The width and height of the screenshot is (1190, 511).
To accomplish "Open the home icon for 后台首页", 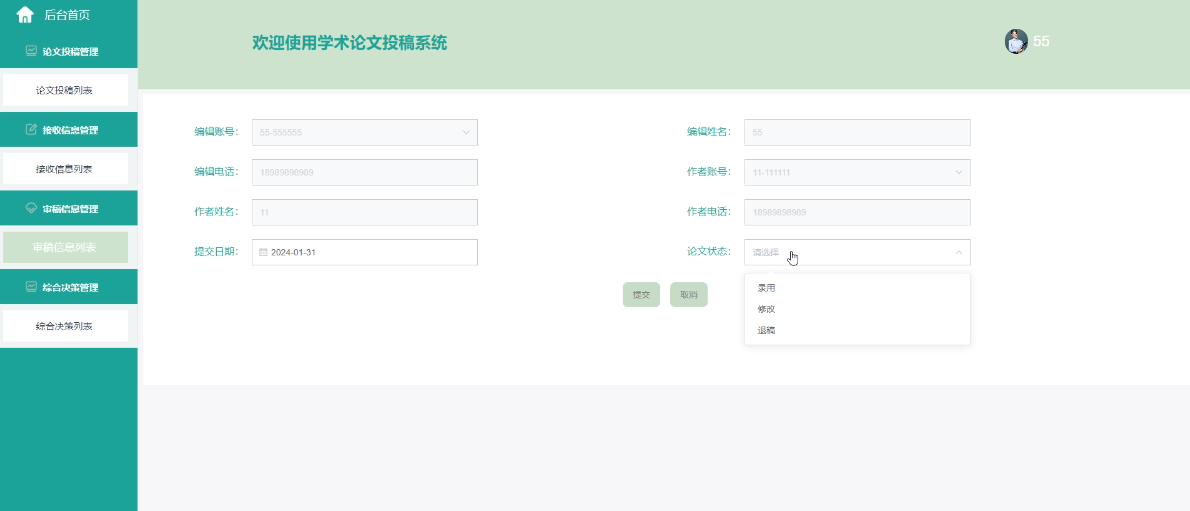I will [x=25, y=14].
